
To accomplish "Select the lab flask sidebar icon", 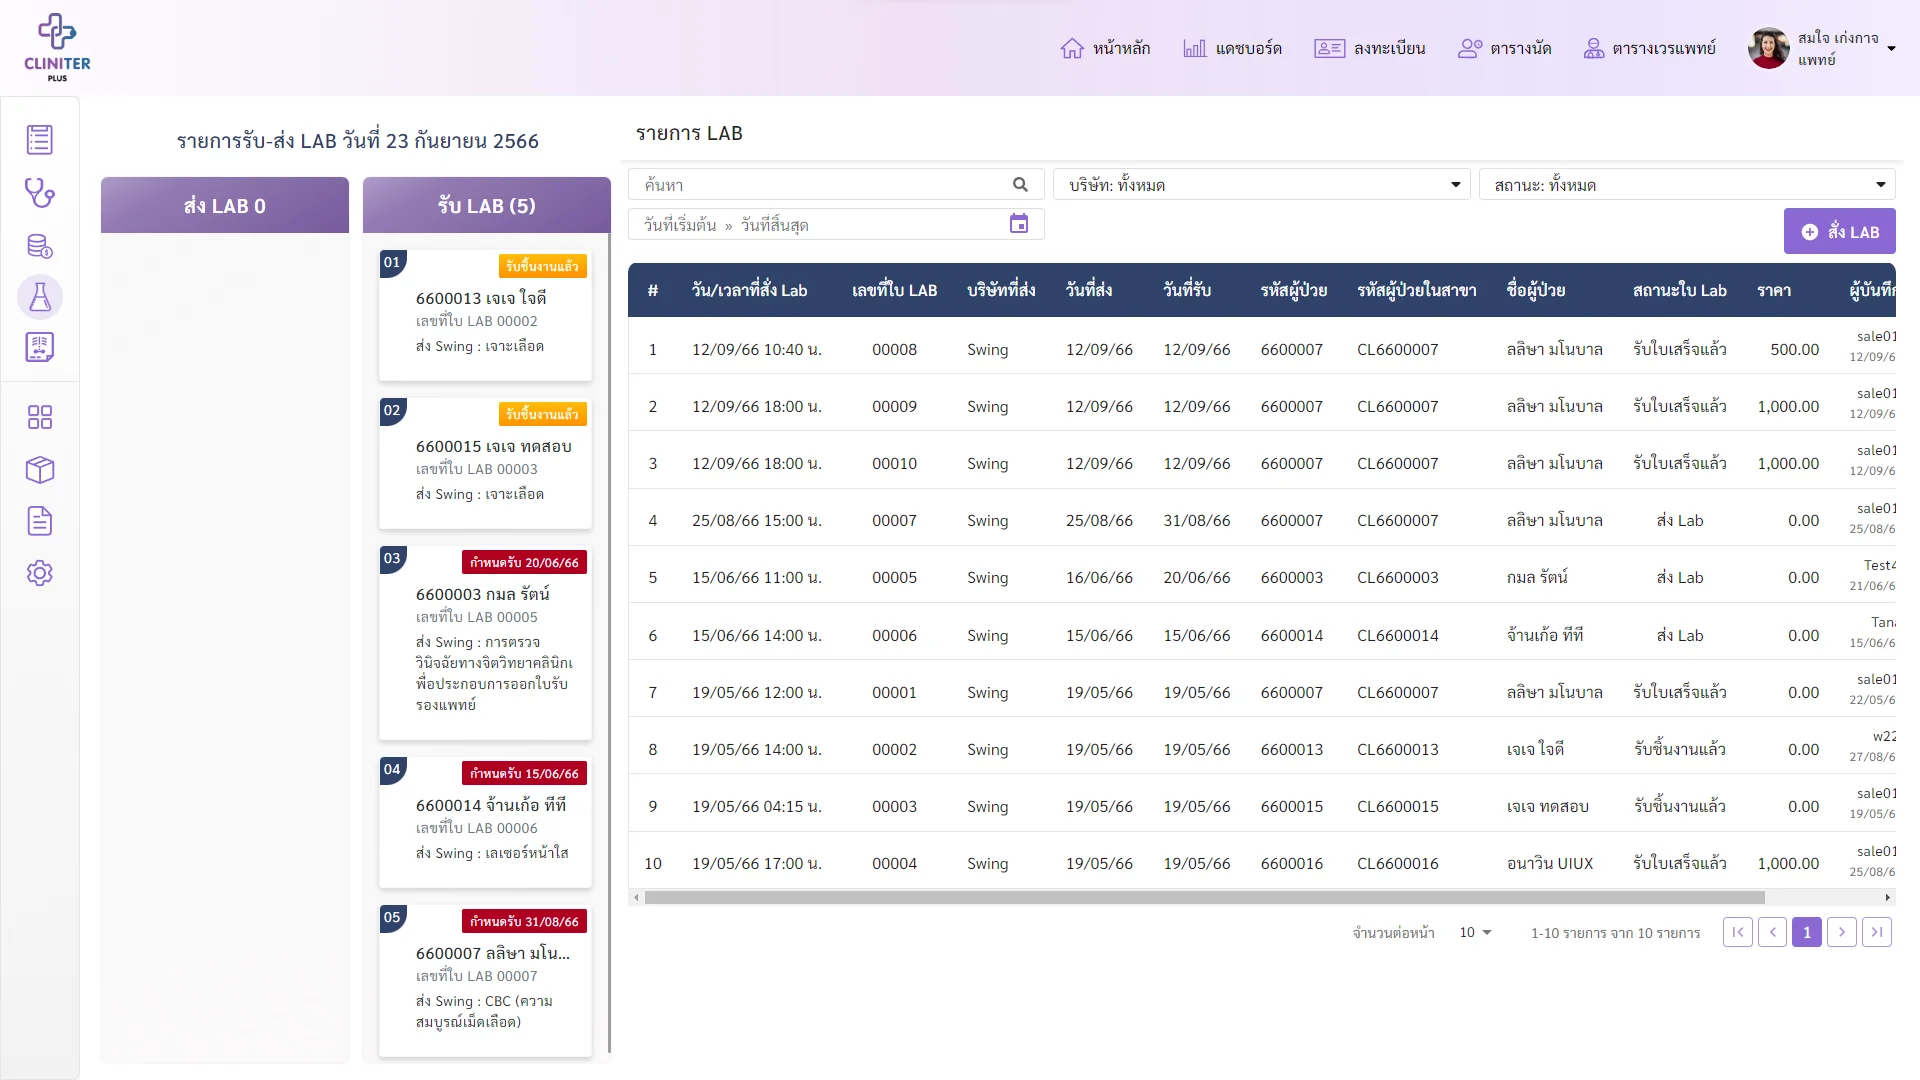I will (40, 297).
